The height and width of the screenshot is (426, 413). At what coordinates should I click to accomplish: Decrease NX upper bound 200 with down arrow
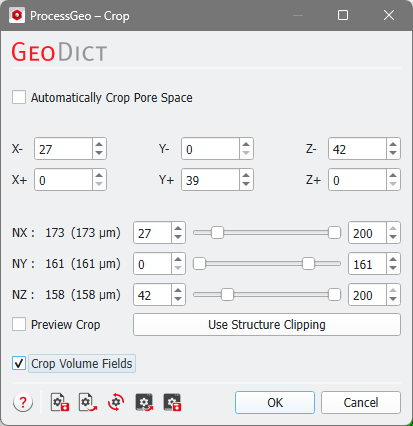coord(393,237)
